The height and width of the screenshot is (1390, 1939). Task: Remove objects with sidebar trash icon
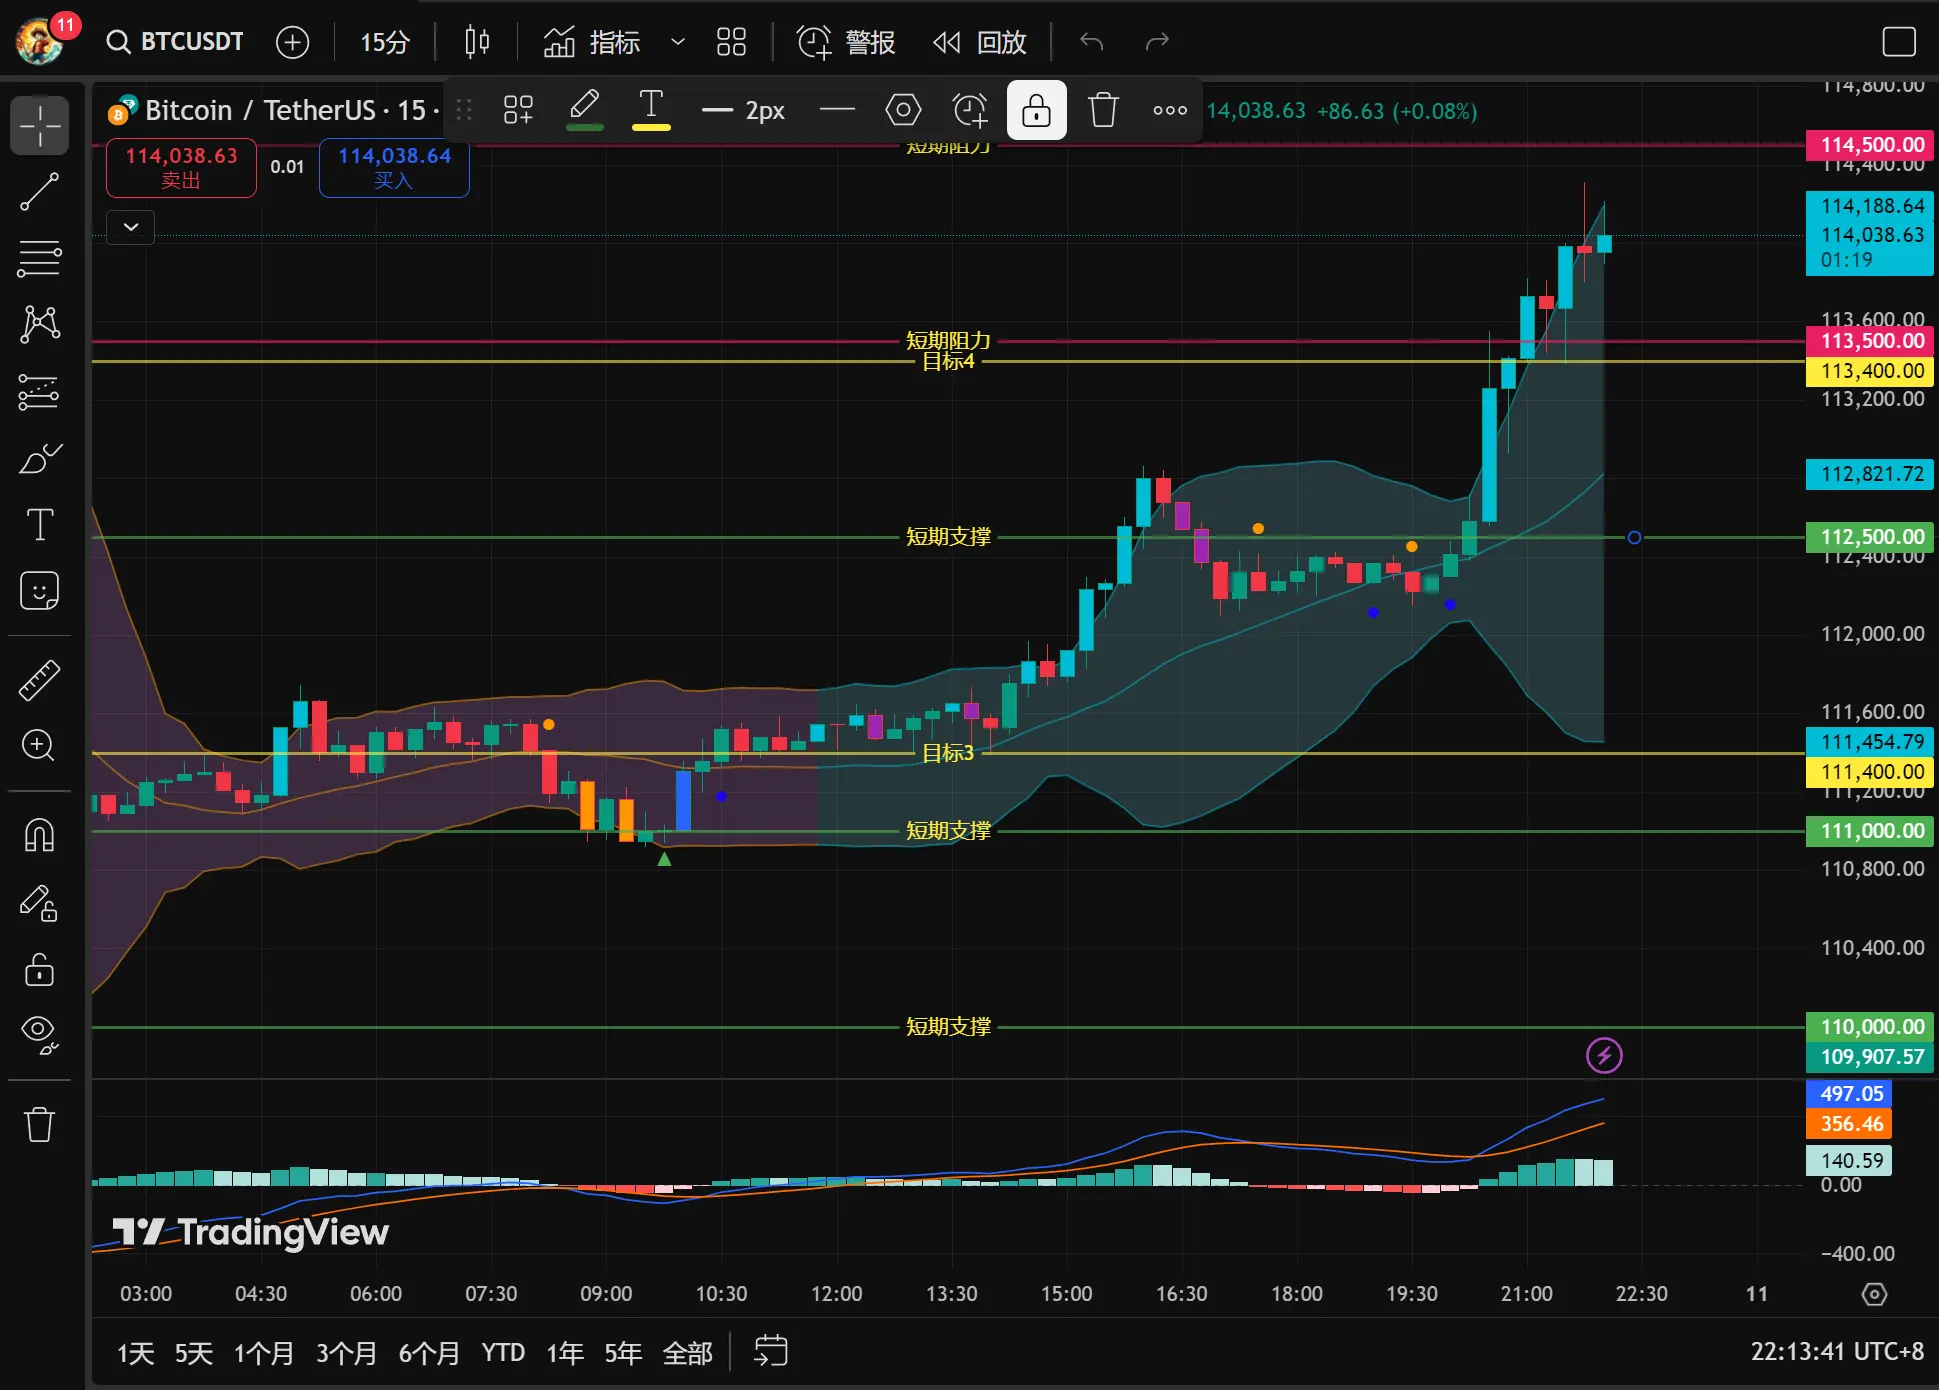click(40, 1124)
